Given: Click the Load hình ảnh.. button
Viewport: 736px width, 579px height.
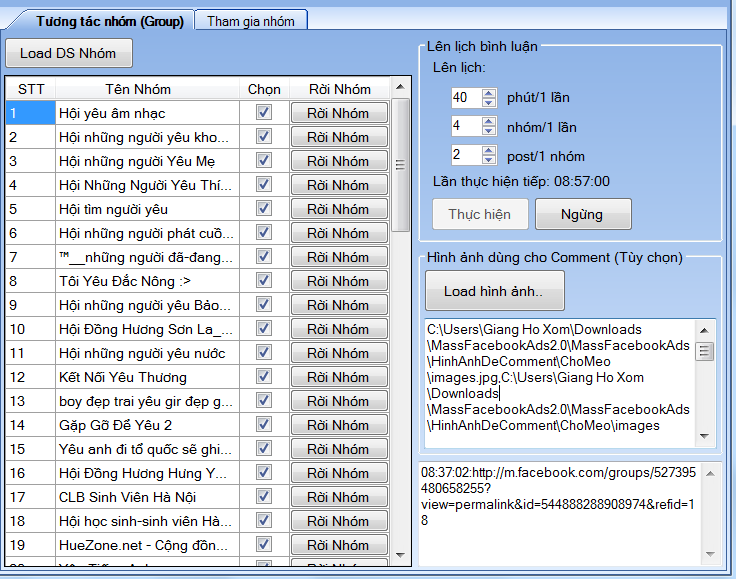Looking at the screenshot, I should point(495,291).
